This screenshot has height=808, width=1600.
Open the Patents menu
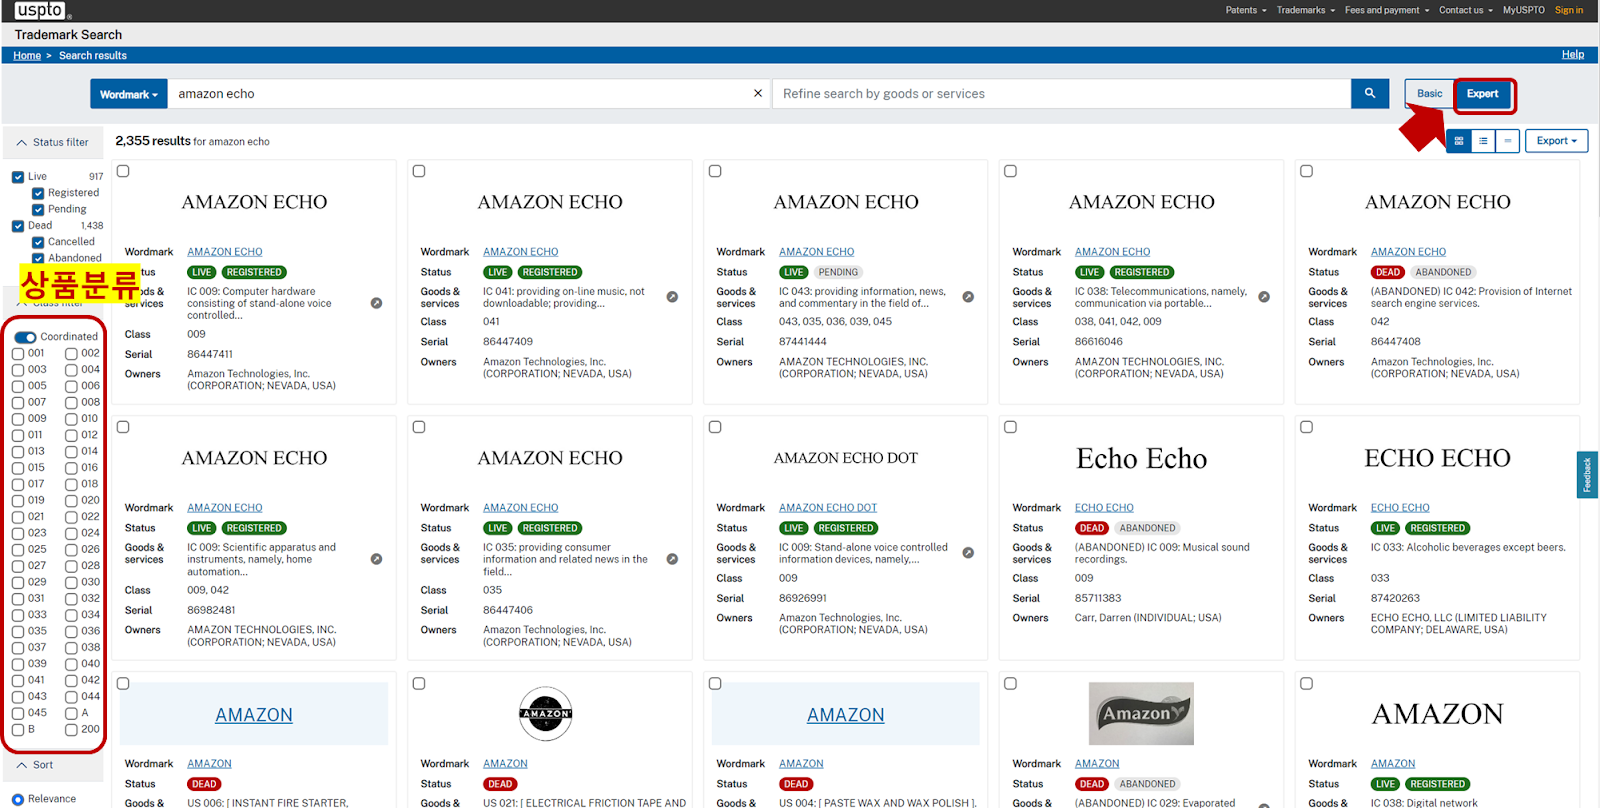pyautogui.click(x=1246, y=10)
